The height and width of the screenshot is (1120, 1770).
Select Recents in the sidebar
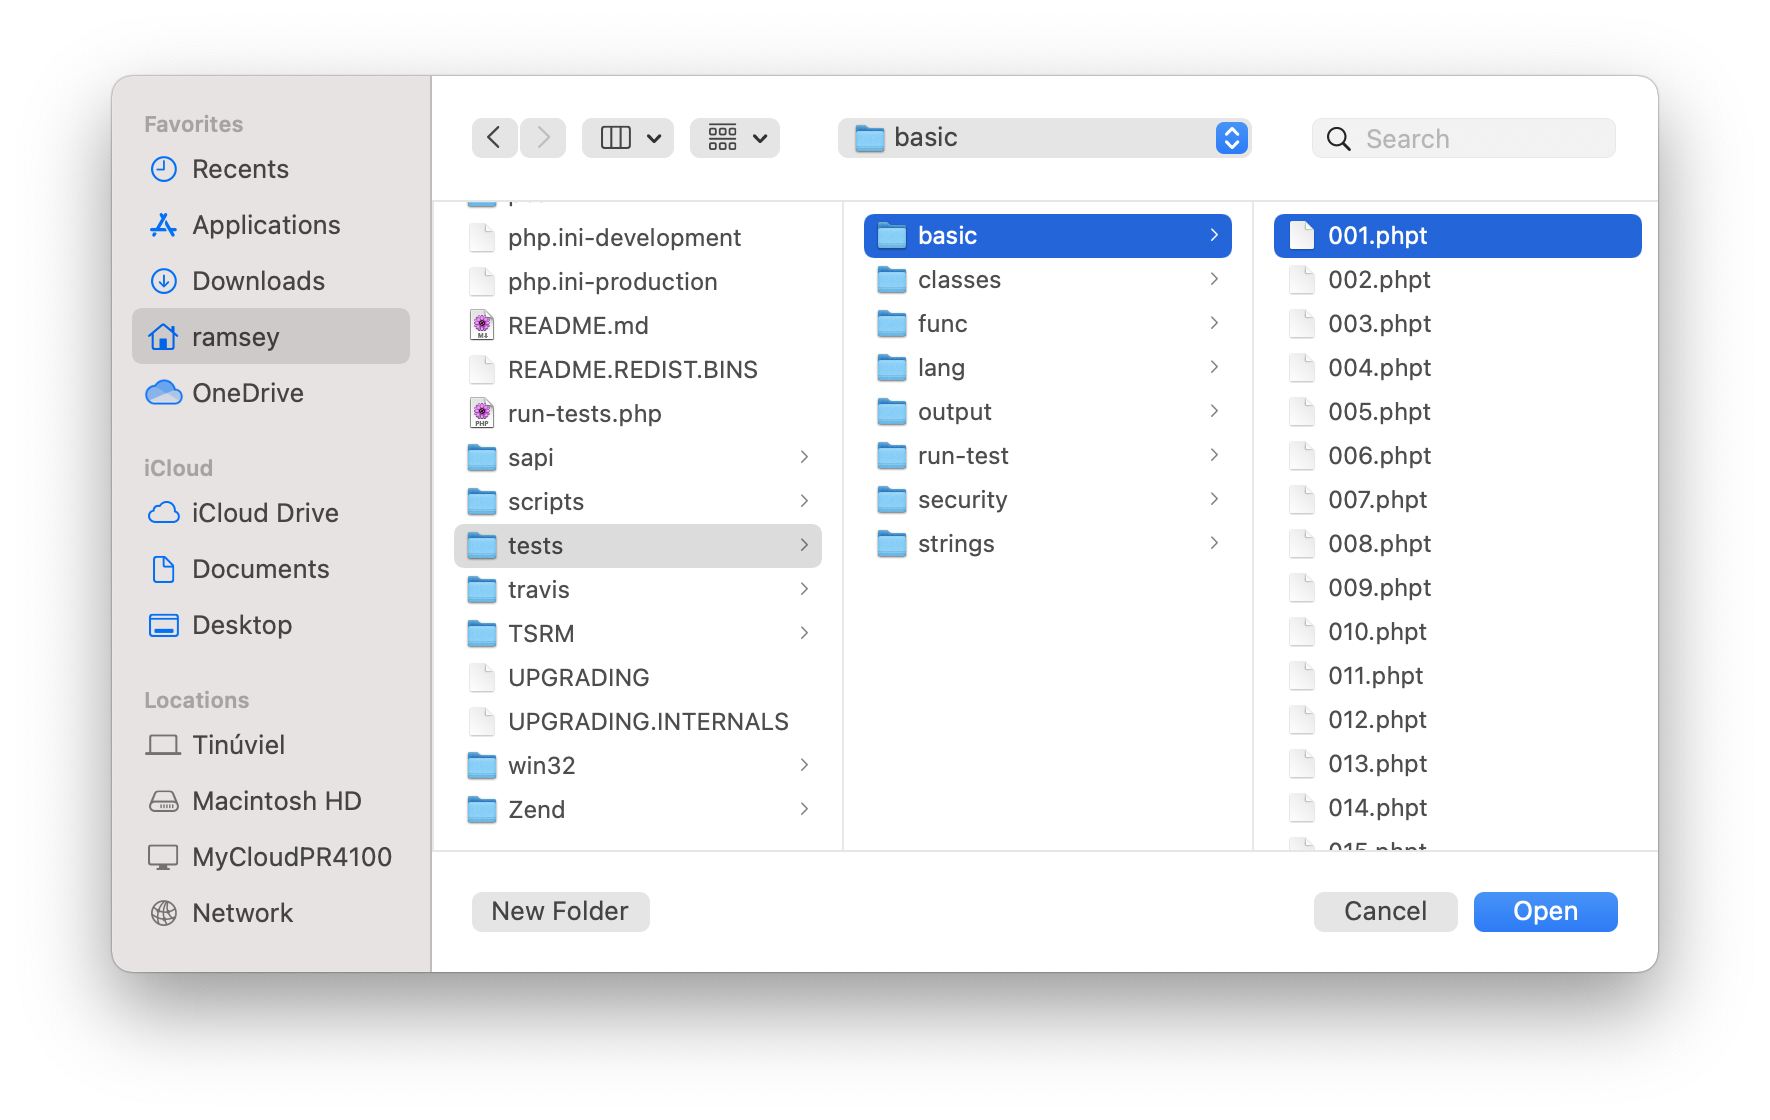tap(240, 169)
